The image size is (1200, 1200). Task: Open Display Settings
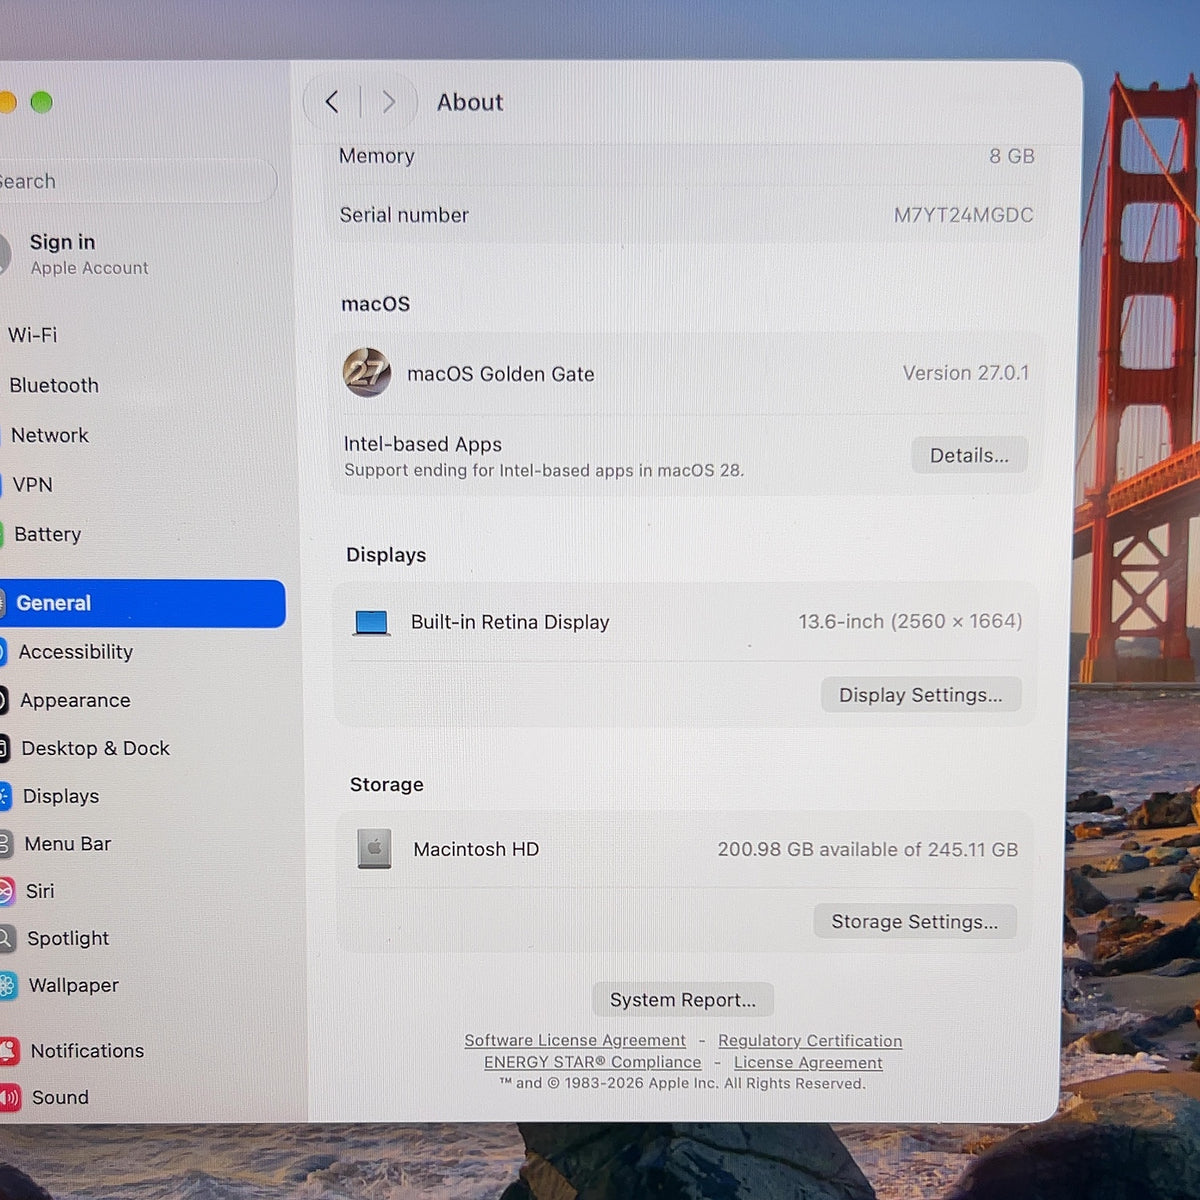[920, 695]
